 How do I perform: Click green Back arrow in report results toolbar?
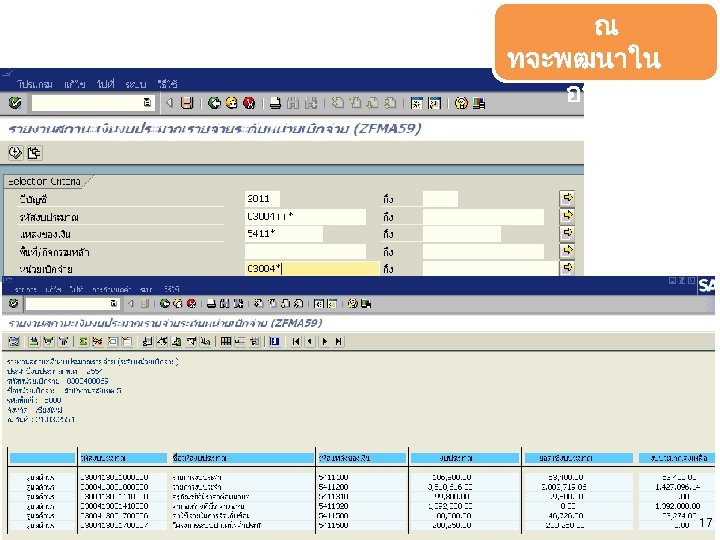[x=164, y=304]
